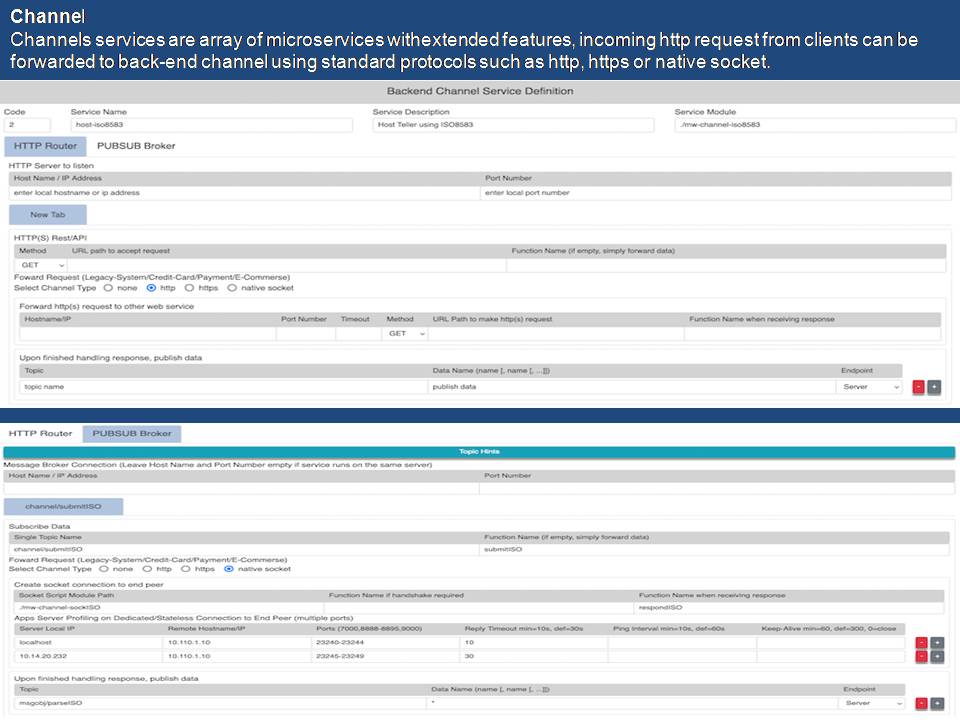
Task: Click plus button on the 10.14.20.232 row
Action: tap(937, 657)
